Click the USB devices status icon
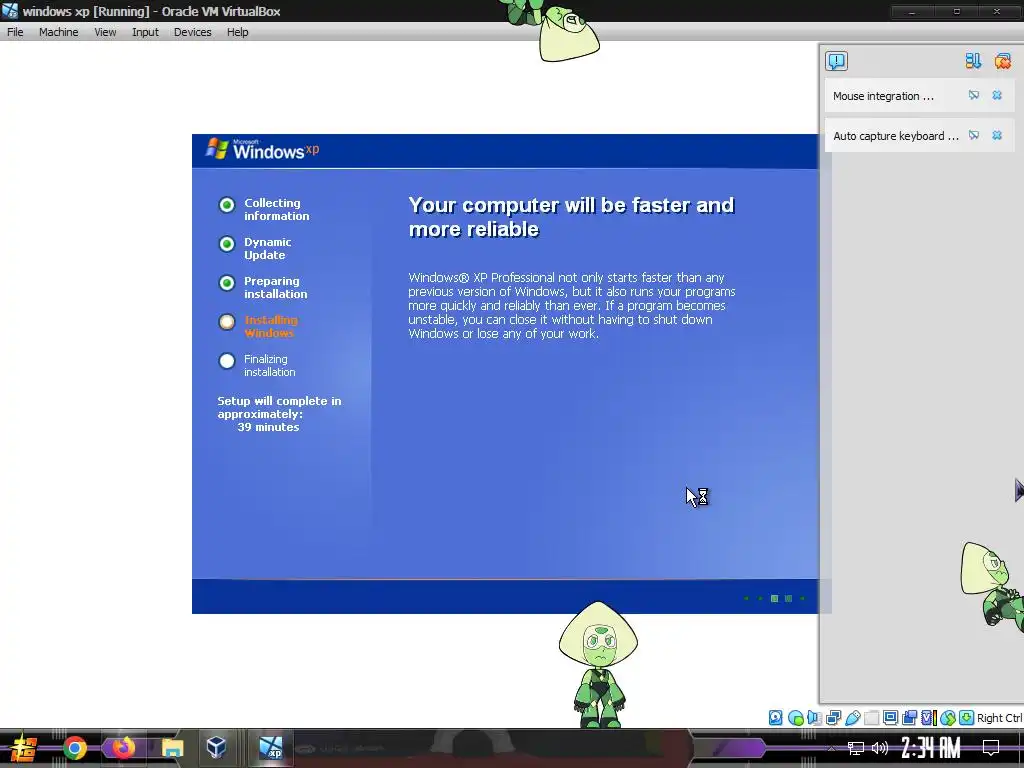1024x768 pixels. 852,718
